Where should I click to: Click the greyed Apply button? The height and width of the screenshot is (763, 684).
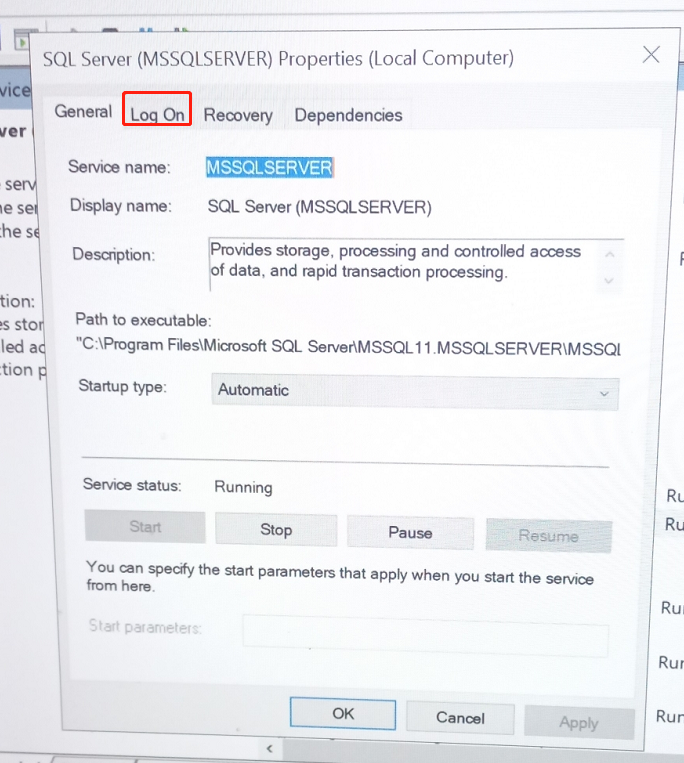pos(578,723)
